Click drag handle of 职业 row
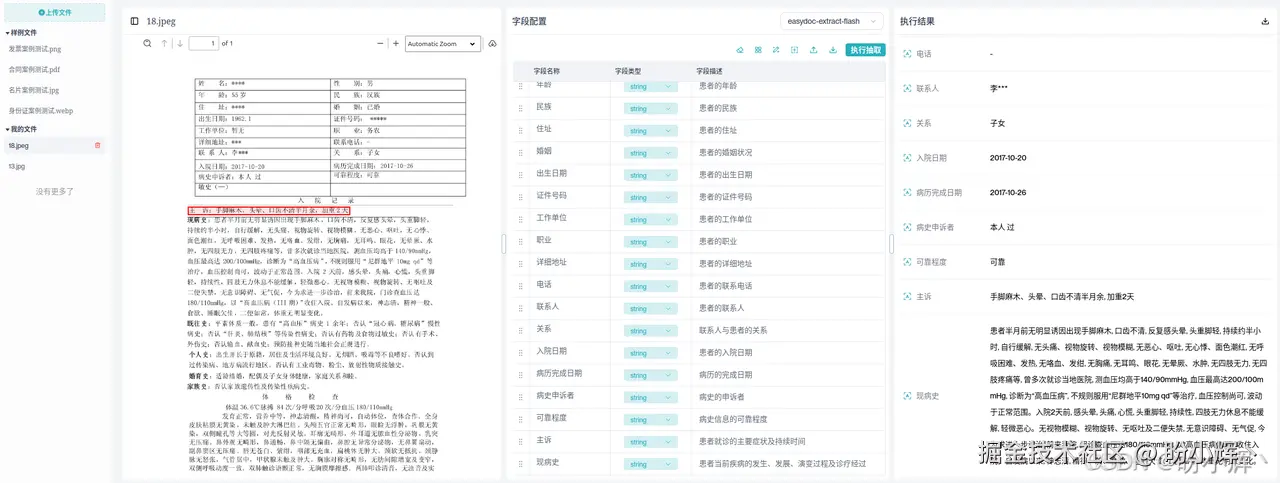Image resolution: width=1280 pixels, height=483 pixels. pyautogui.click(x=520, y=241)
